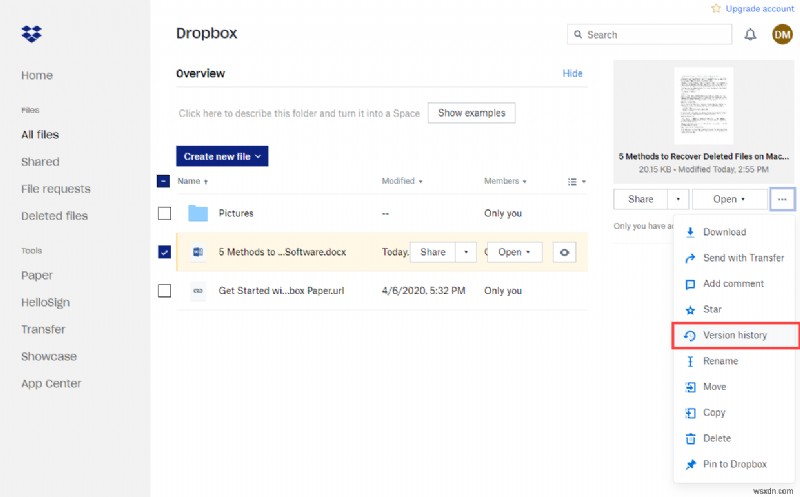Open Shared in sidebar
Screen dimensions: 800x497
pos(40,162)
